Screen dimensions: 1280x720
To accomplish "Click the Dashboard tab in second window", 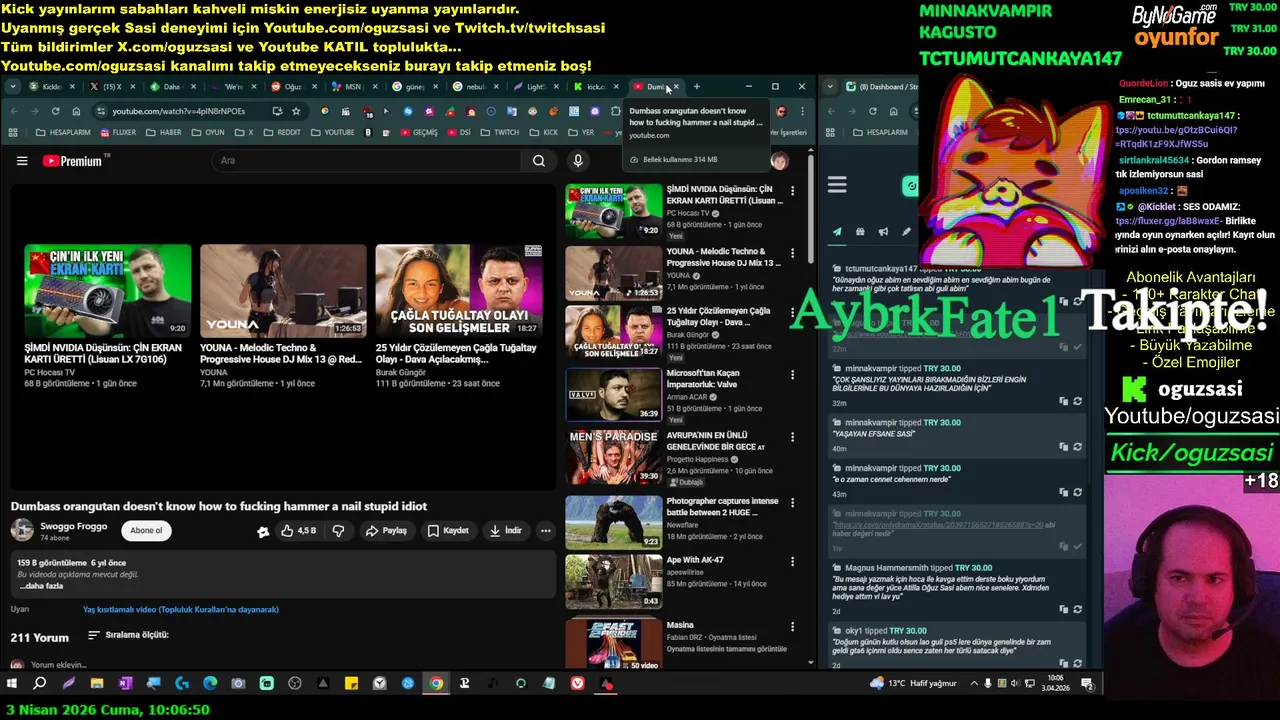I will coord(880,87).
